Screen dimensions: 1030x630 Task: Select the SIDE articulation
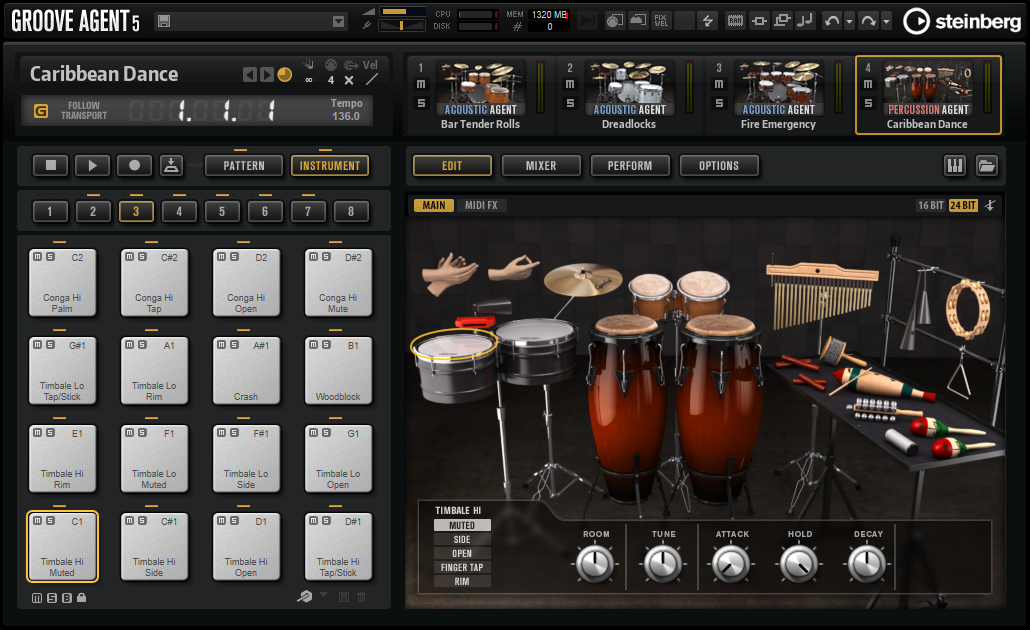coord(462,539)
